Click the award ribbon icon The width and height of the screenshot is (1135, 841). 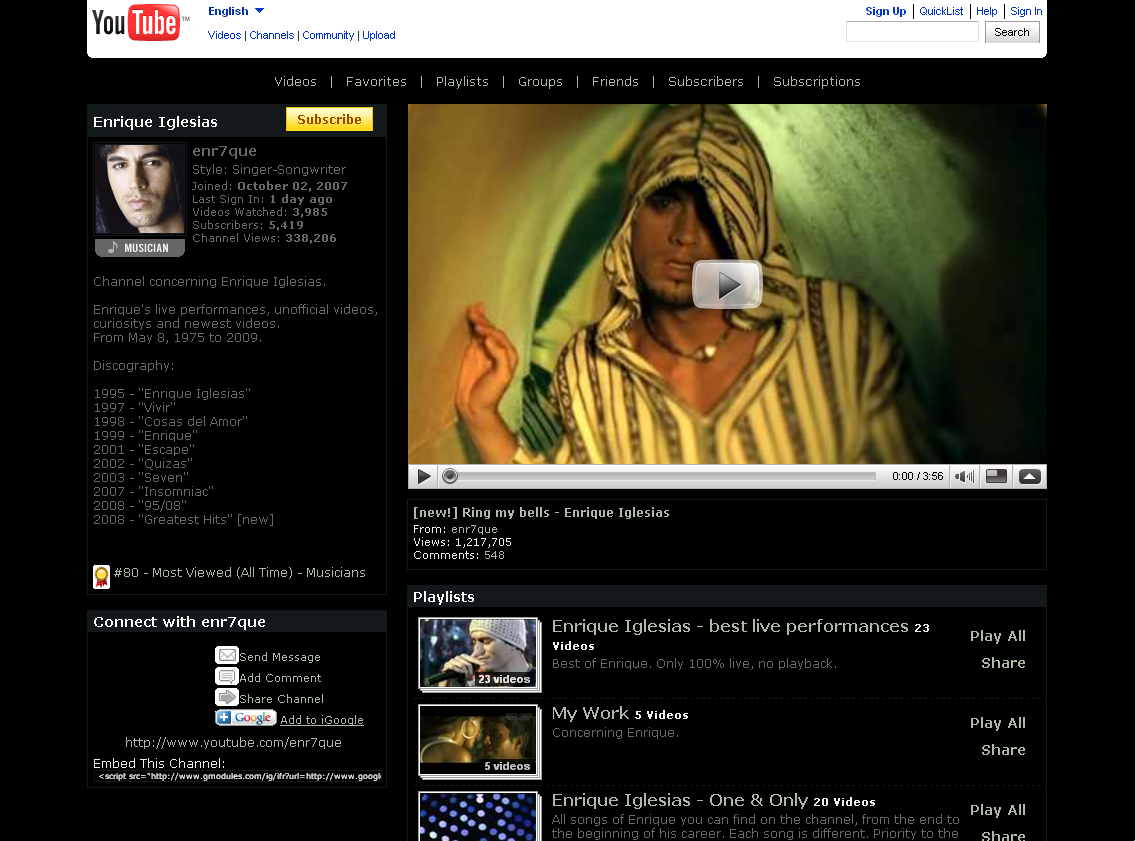point(101,576)
